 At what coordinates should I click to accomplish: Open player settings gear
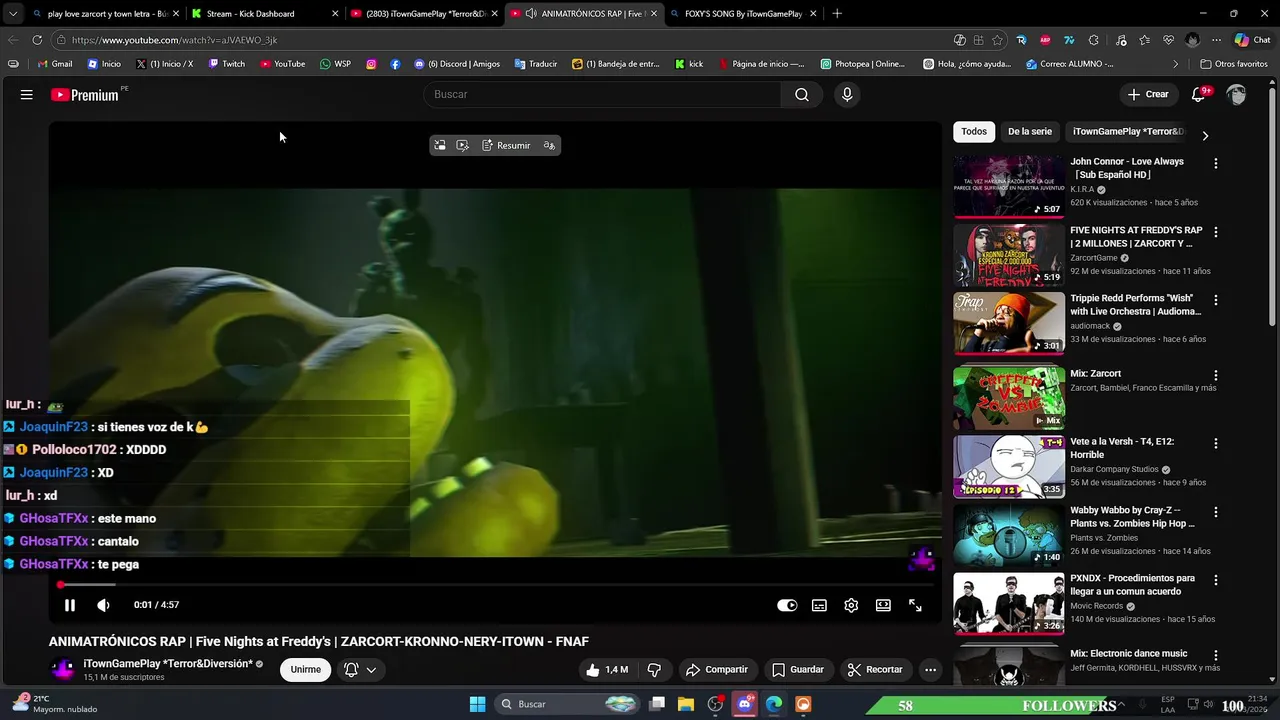click(x=851, y=605)
